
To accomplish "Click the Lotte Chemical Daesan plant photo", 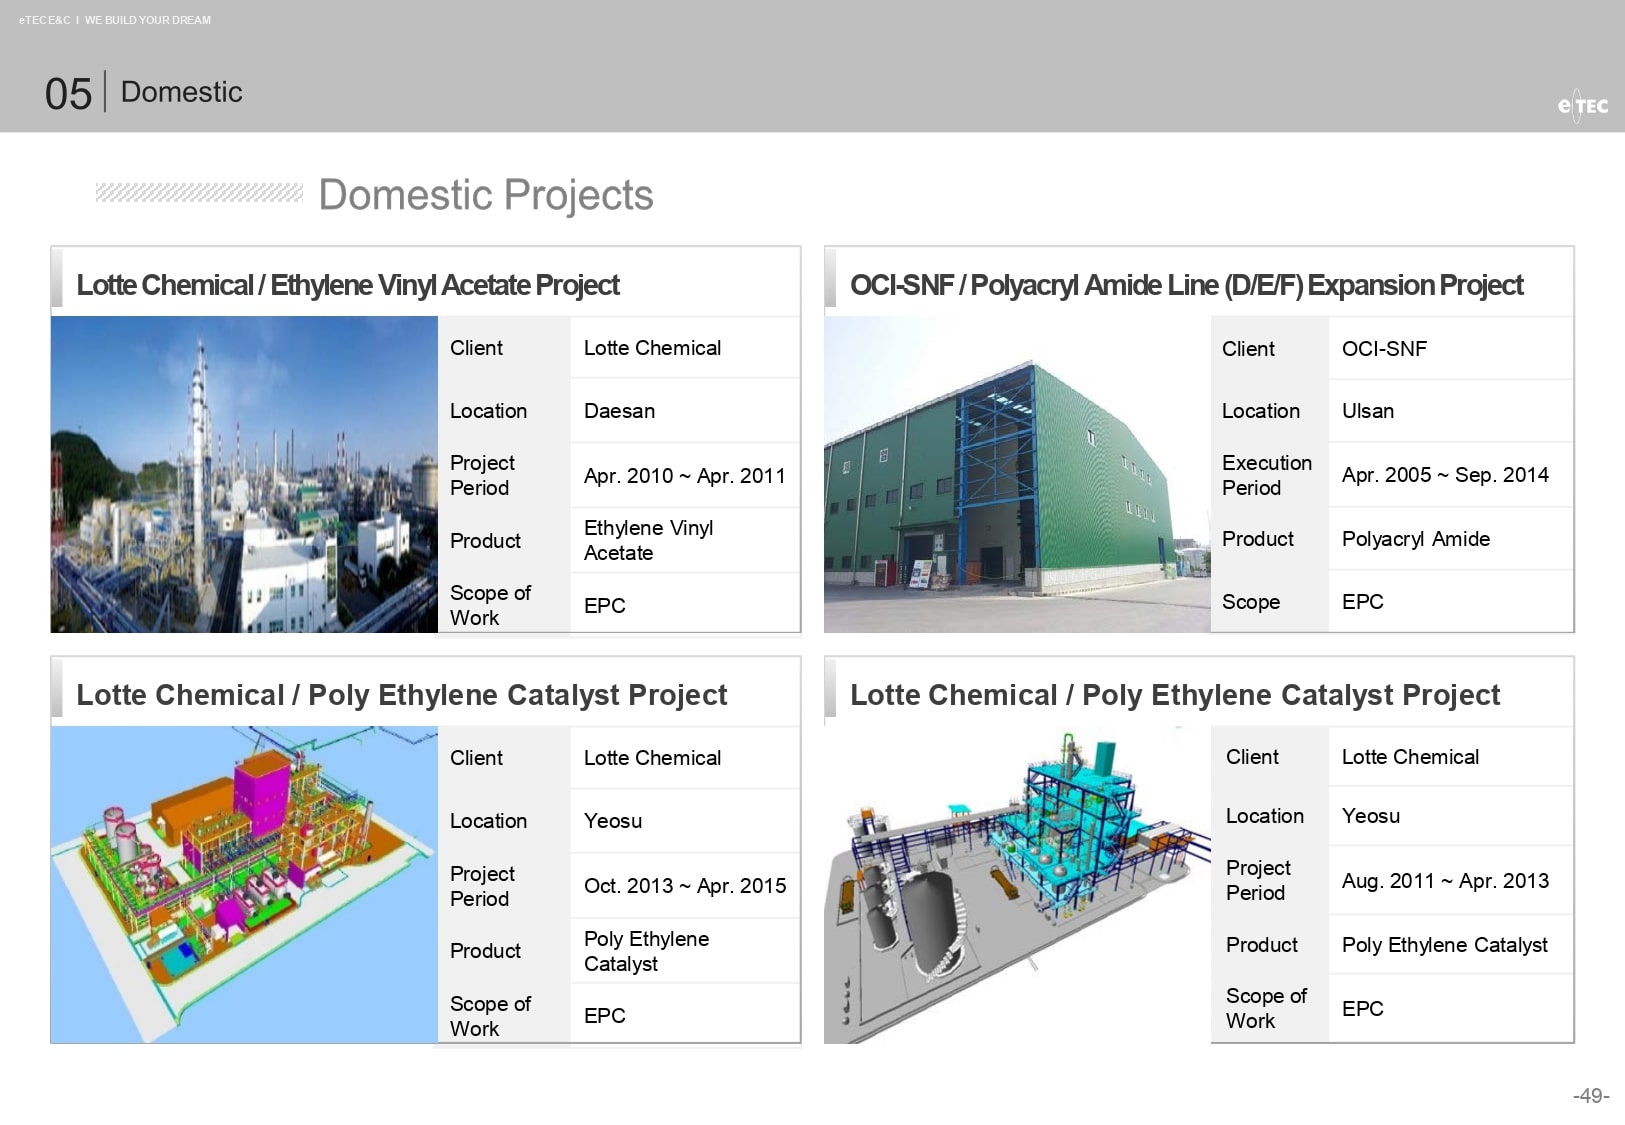I will [x=244, y=474].
